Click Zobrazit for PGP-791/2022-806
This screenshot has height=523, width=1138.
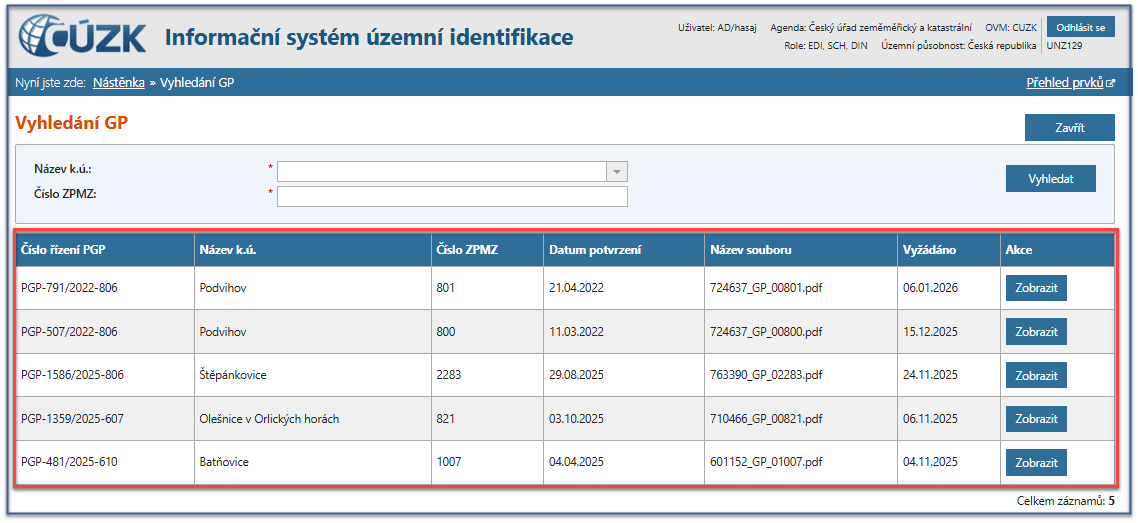1036,288
